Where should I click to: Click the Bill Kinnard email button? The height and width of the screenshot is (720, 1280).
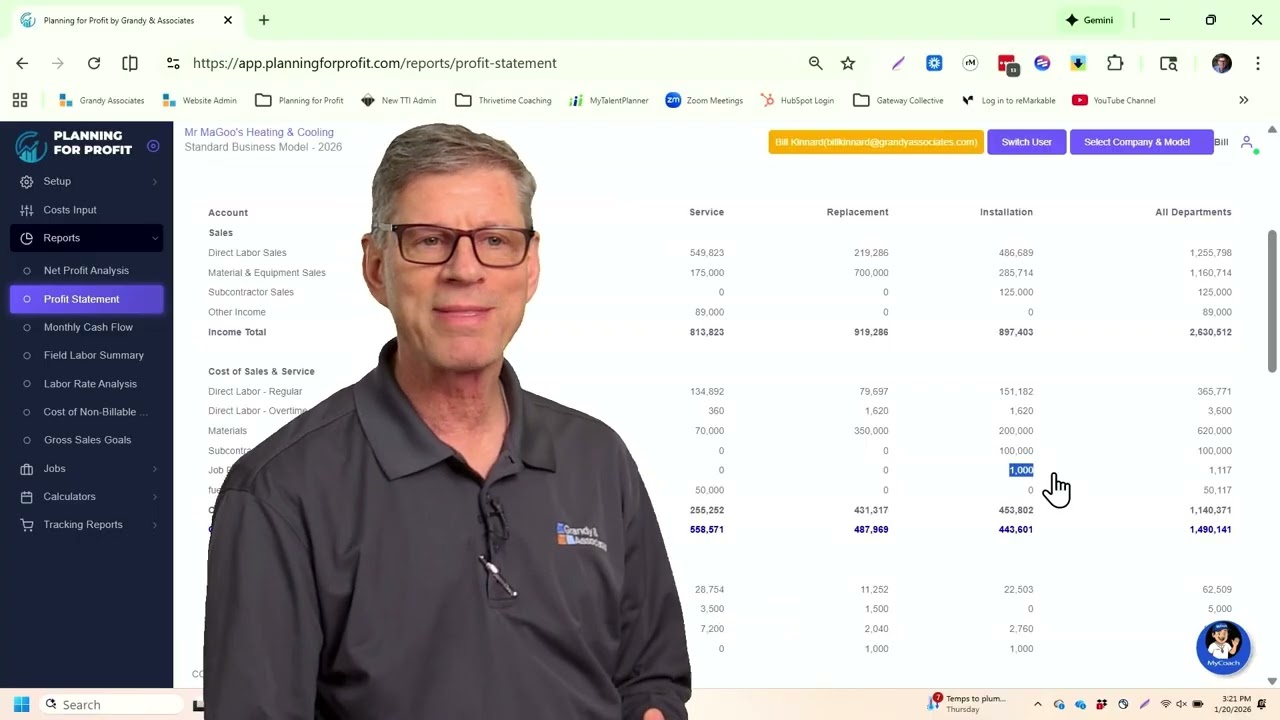[876, 142]
